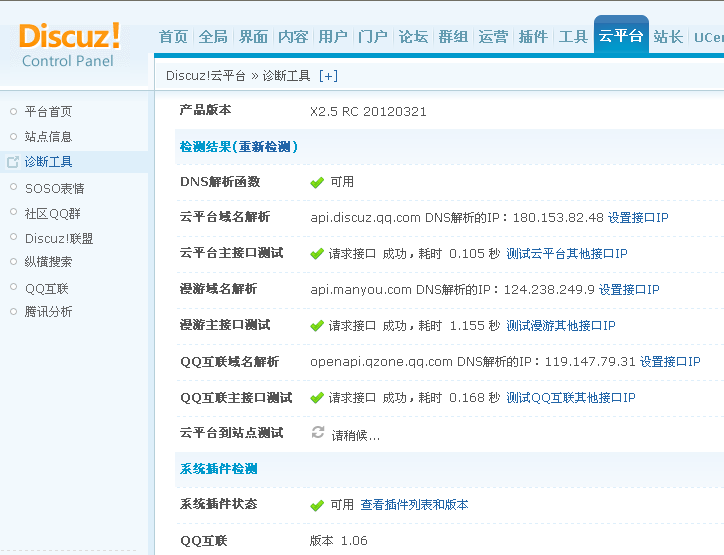Screen dimensions: 724x555
Task: Open 纵横搜索 in sidebar
Action: pyautogui.click(x=48, y=262)
